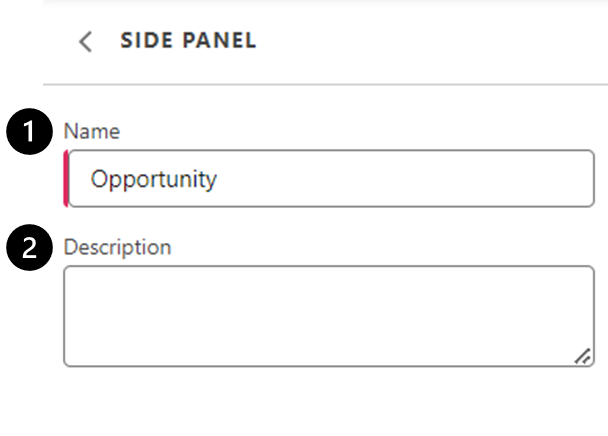Click empty space right of Description label
This screenshot has width=608, height=436.
pyautogui.click(x=380, y=247)
